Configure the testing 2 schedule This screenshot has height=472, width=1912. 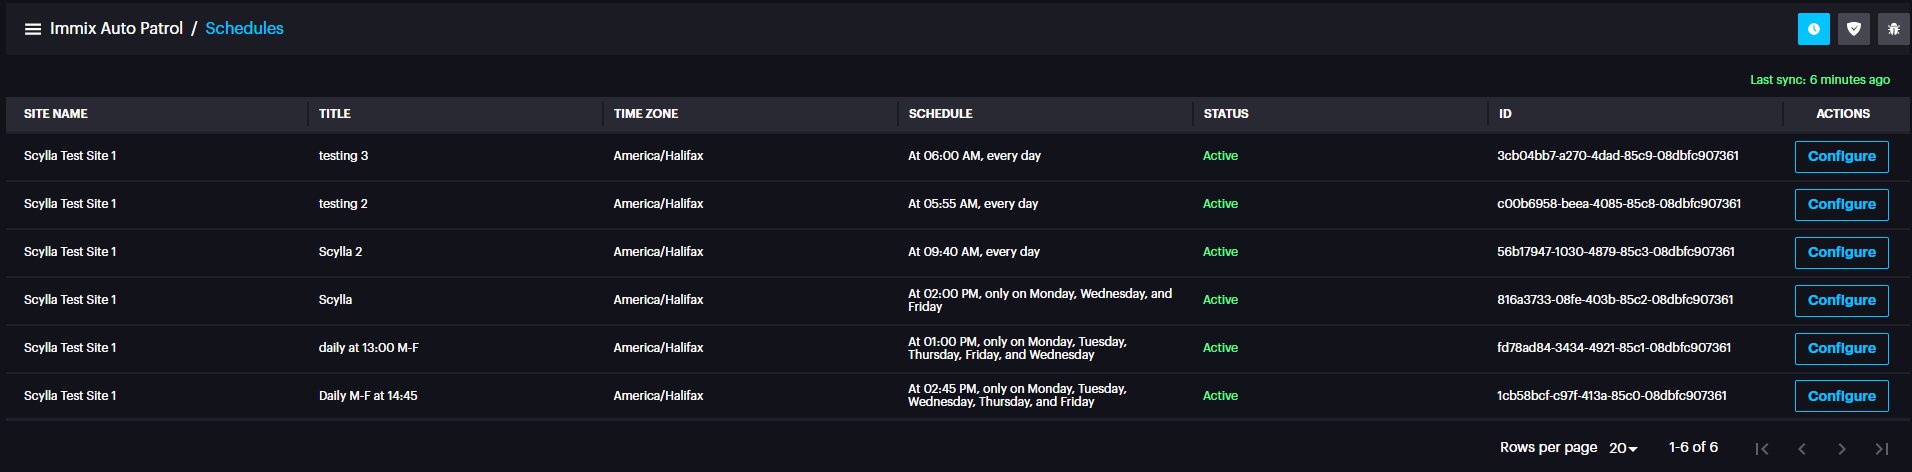pyautogui.click(x=1841, y=205)
